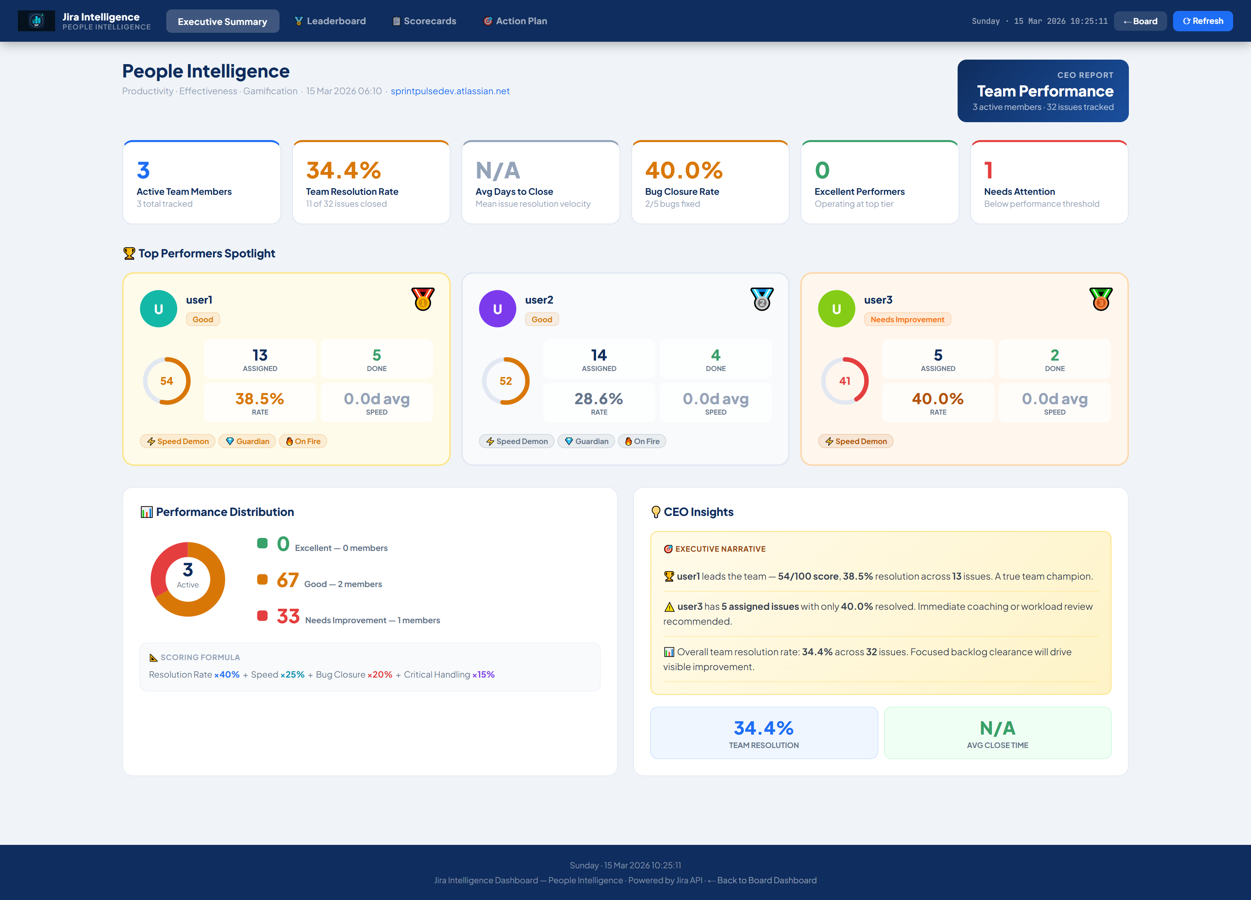Image resolution: width=1251 pixels, height=900 pixels.
Task: Click the Jira Intelligence logo icon
Action: click(x=37, y=20)
